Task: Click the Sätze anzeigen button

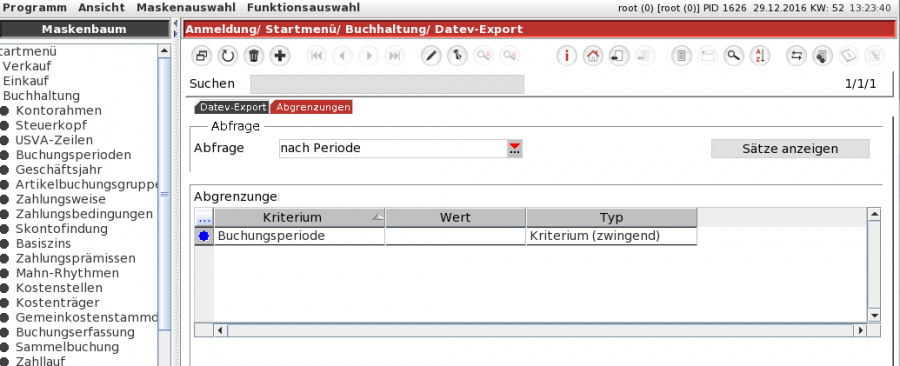Action: (x=790, y=149)
